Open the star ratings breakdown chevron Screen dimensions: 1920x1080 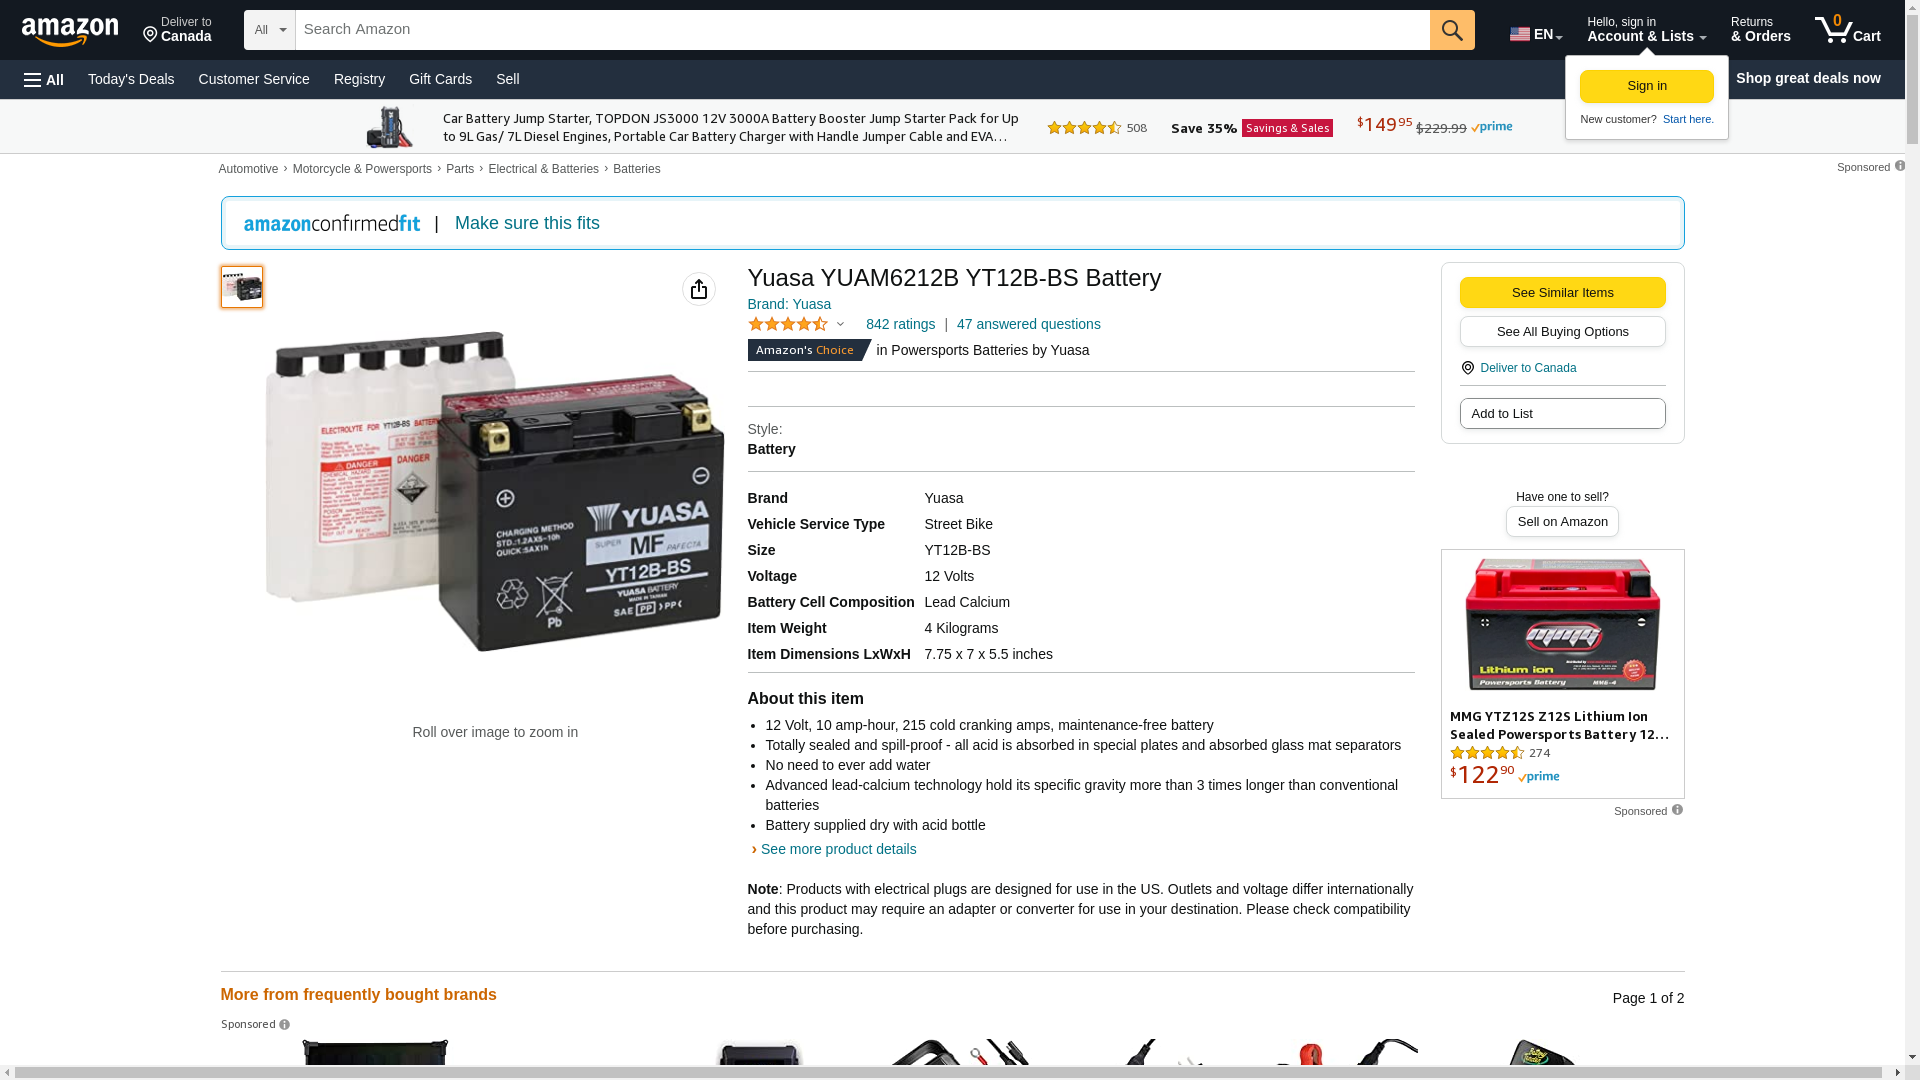[x=840, y=324]
